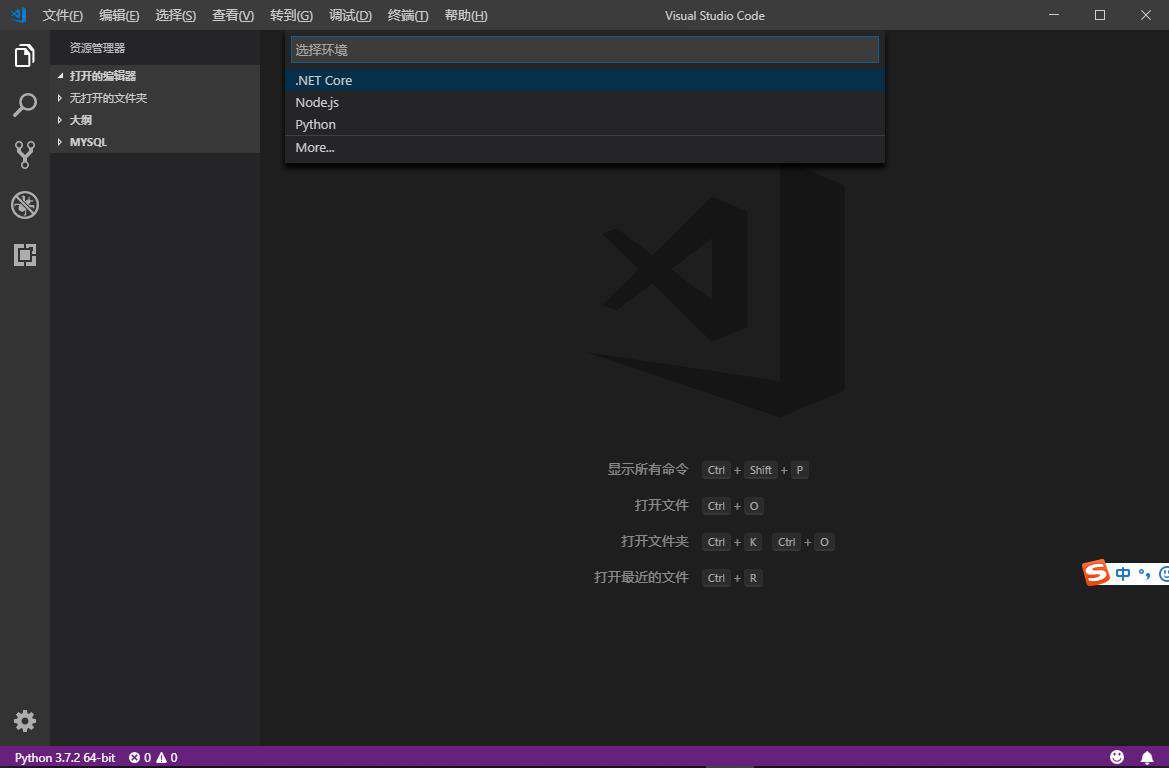The image size is (1169, 768).
Task: Open the 调试(D) menu
Action: (350, 16)
